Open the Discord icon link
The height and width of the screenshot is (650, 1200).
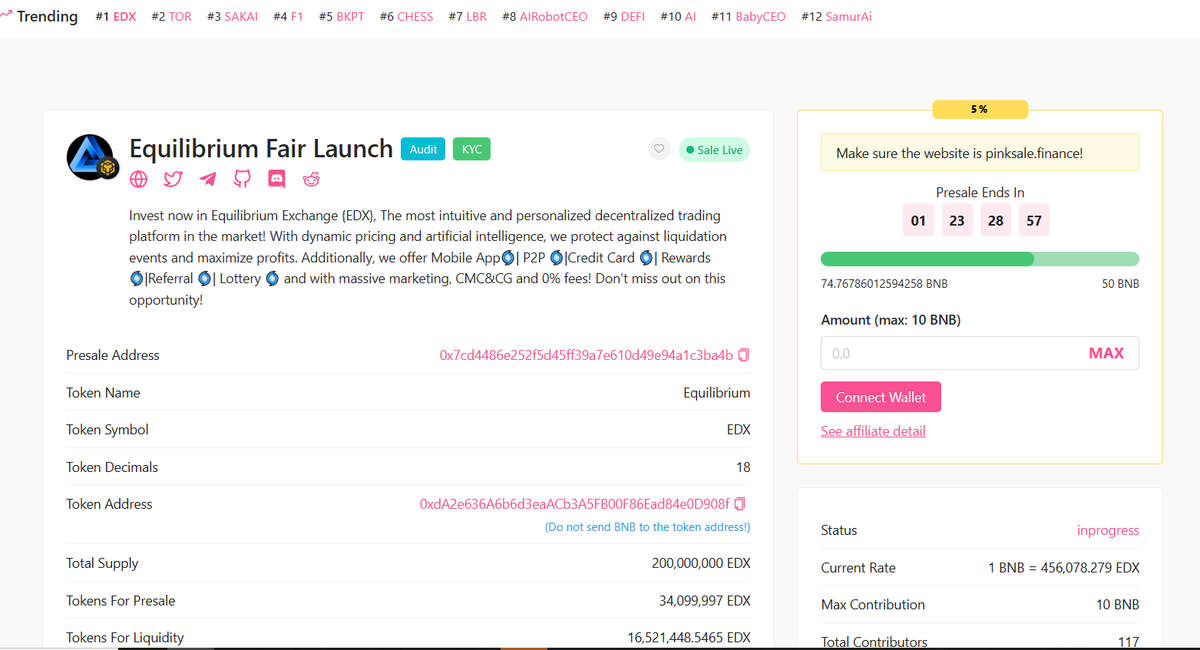click(277, 180)
